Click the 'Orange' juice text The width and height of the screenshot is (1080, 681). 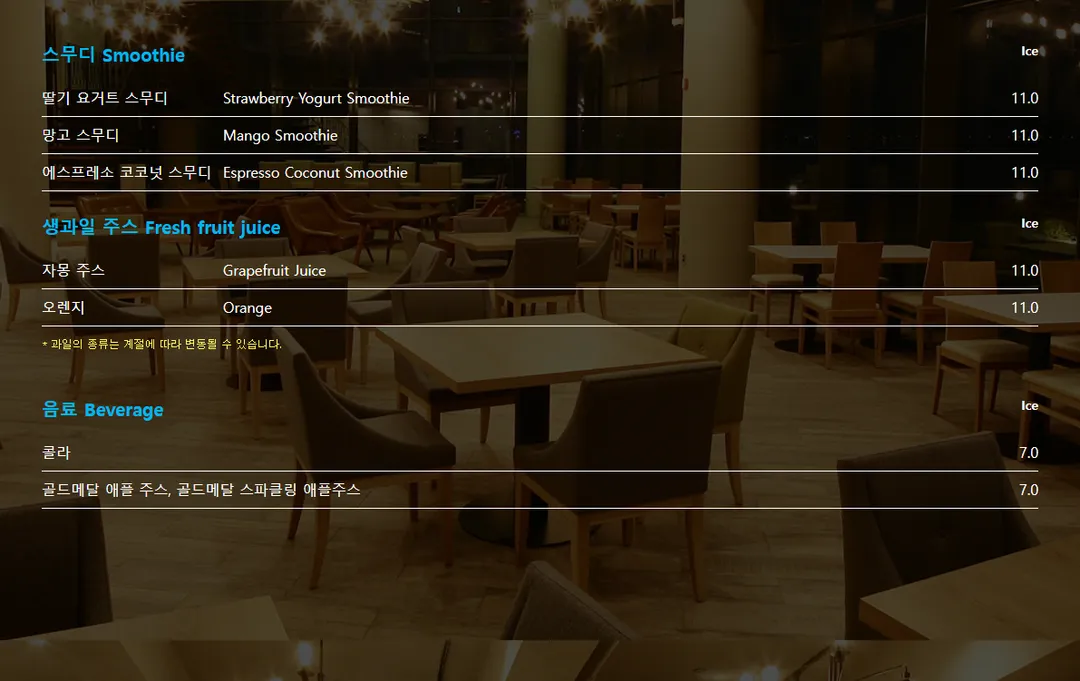pos(247,308)
